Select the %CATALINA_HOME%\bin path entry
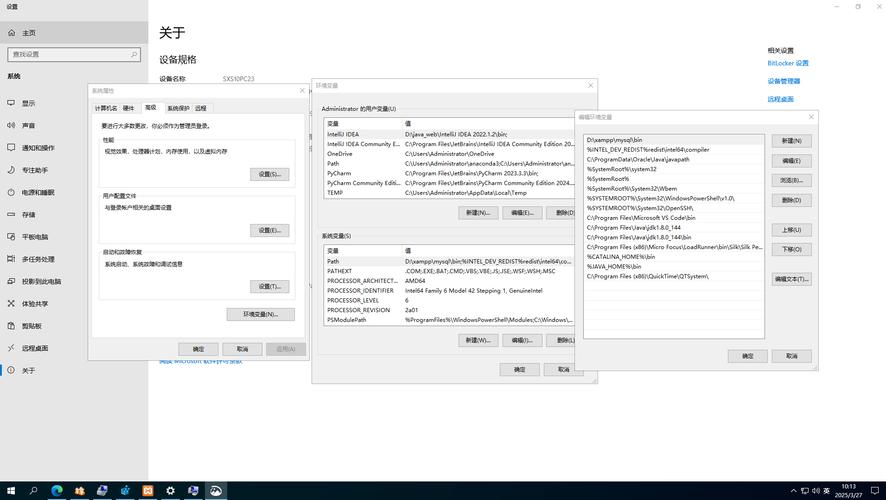 pos(674,256)
